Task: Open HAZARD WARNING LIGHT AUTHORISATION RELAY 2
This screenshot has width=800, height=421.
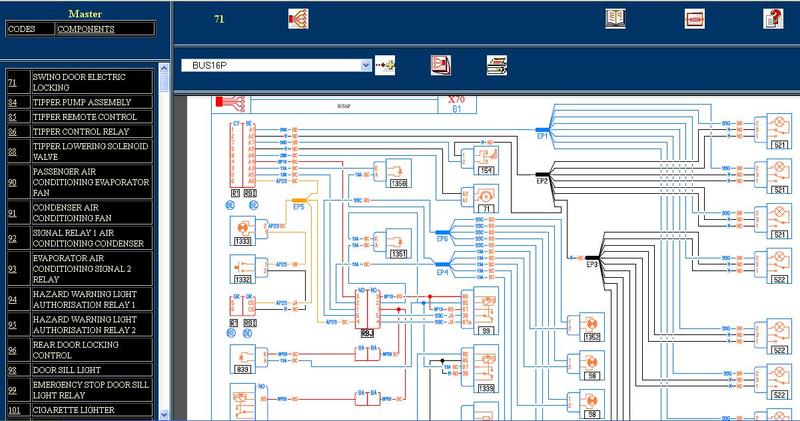Action: pyautogui.click(x=91, y=325)
